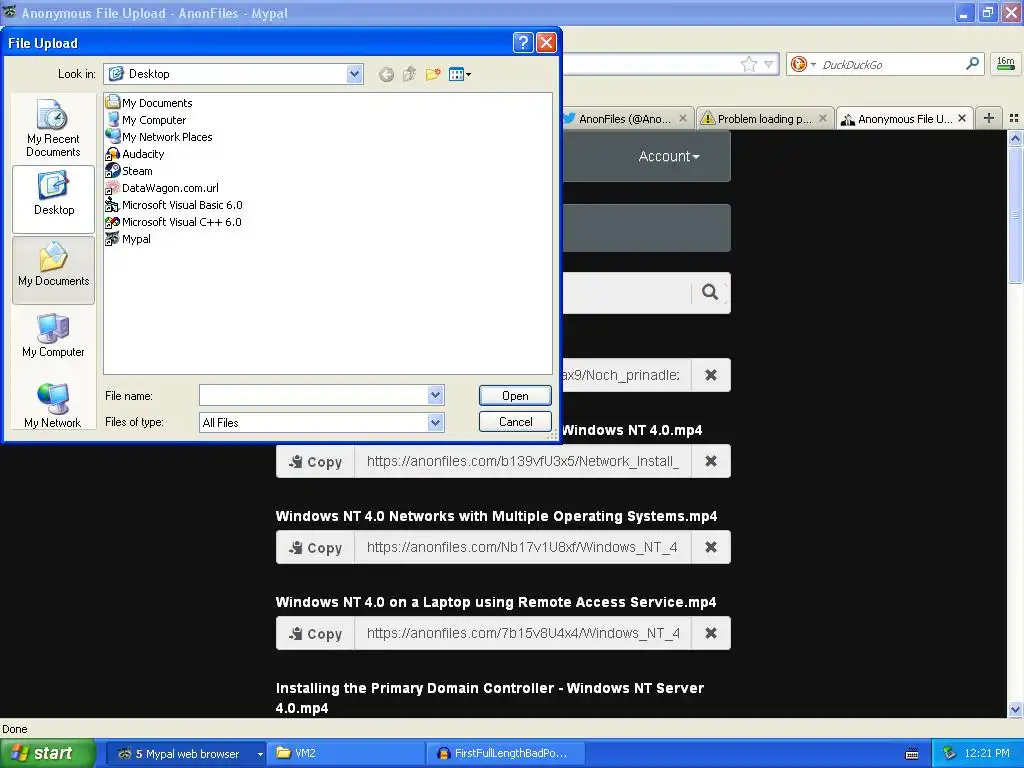The image size is (1024, 768).
Task: Close the Anonymous File Upload tab
Action: click(961, 118)
